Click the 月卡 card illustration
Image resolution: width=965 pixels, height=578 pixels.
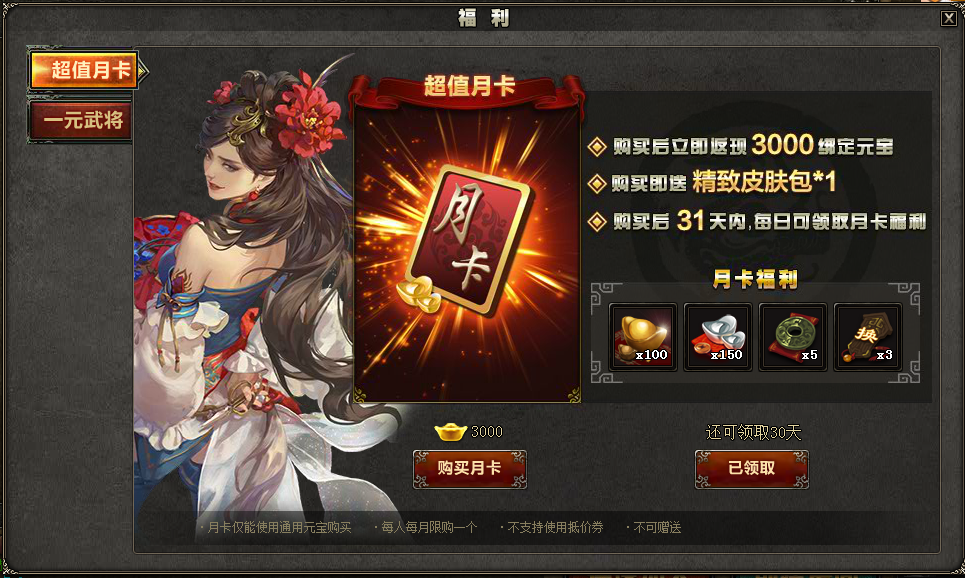468,240
